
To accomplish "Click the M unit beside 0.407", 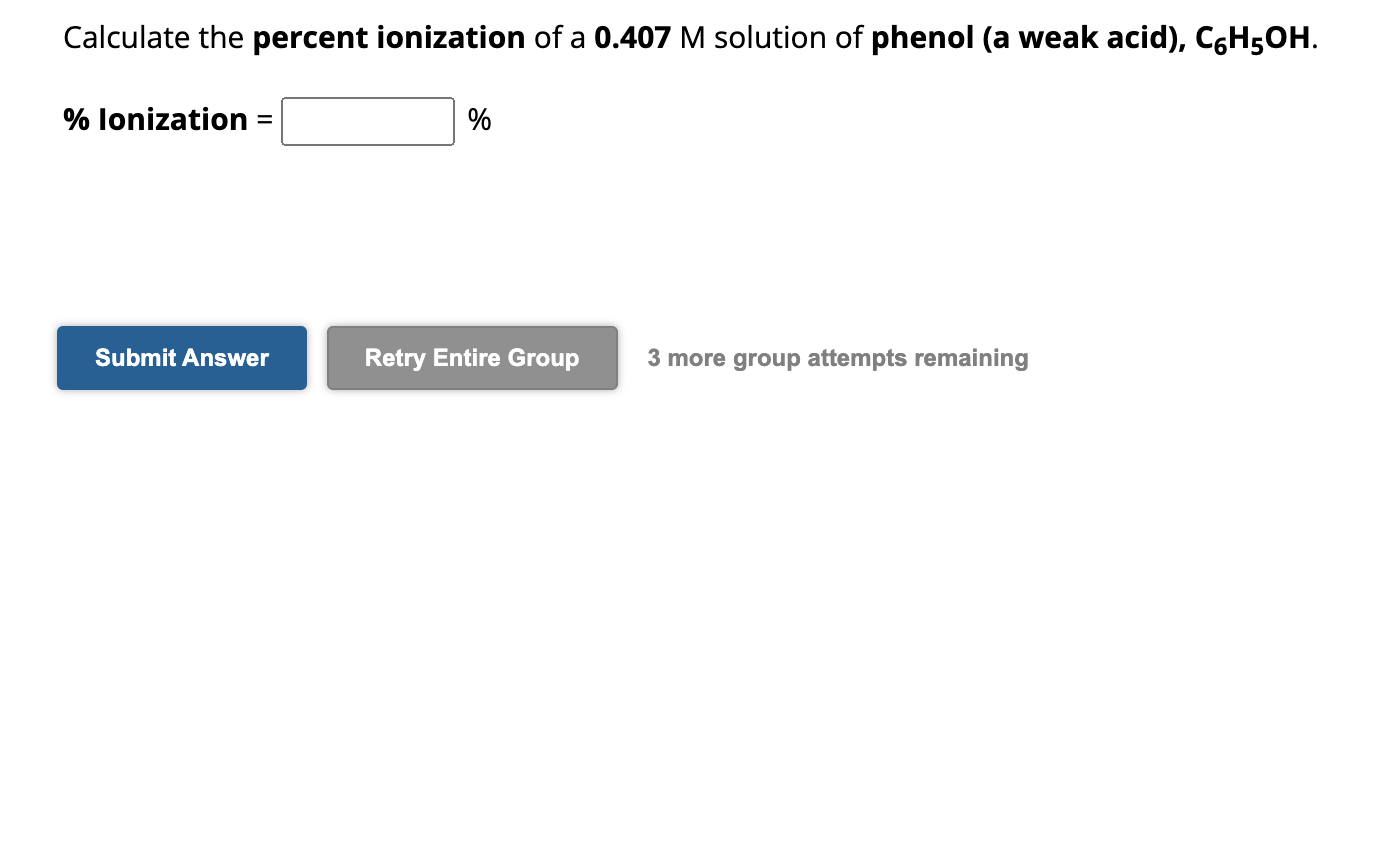I will (690, 37).
